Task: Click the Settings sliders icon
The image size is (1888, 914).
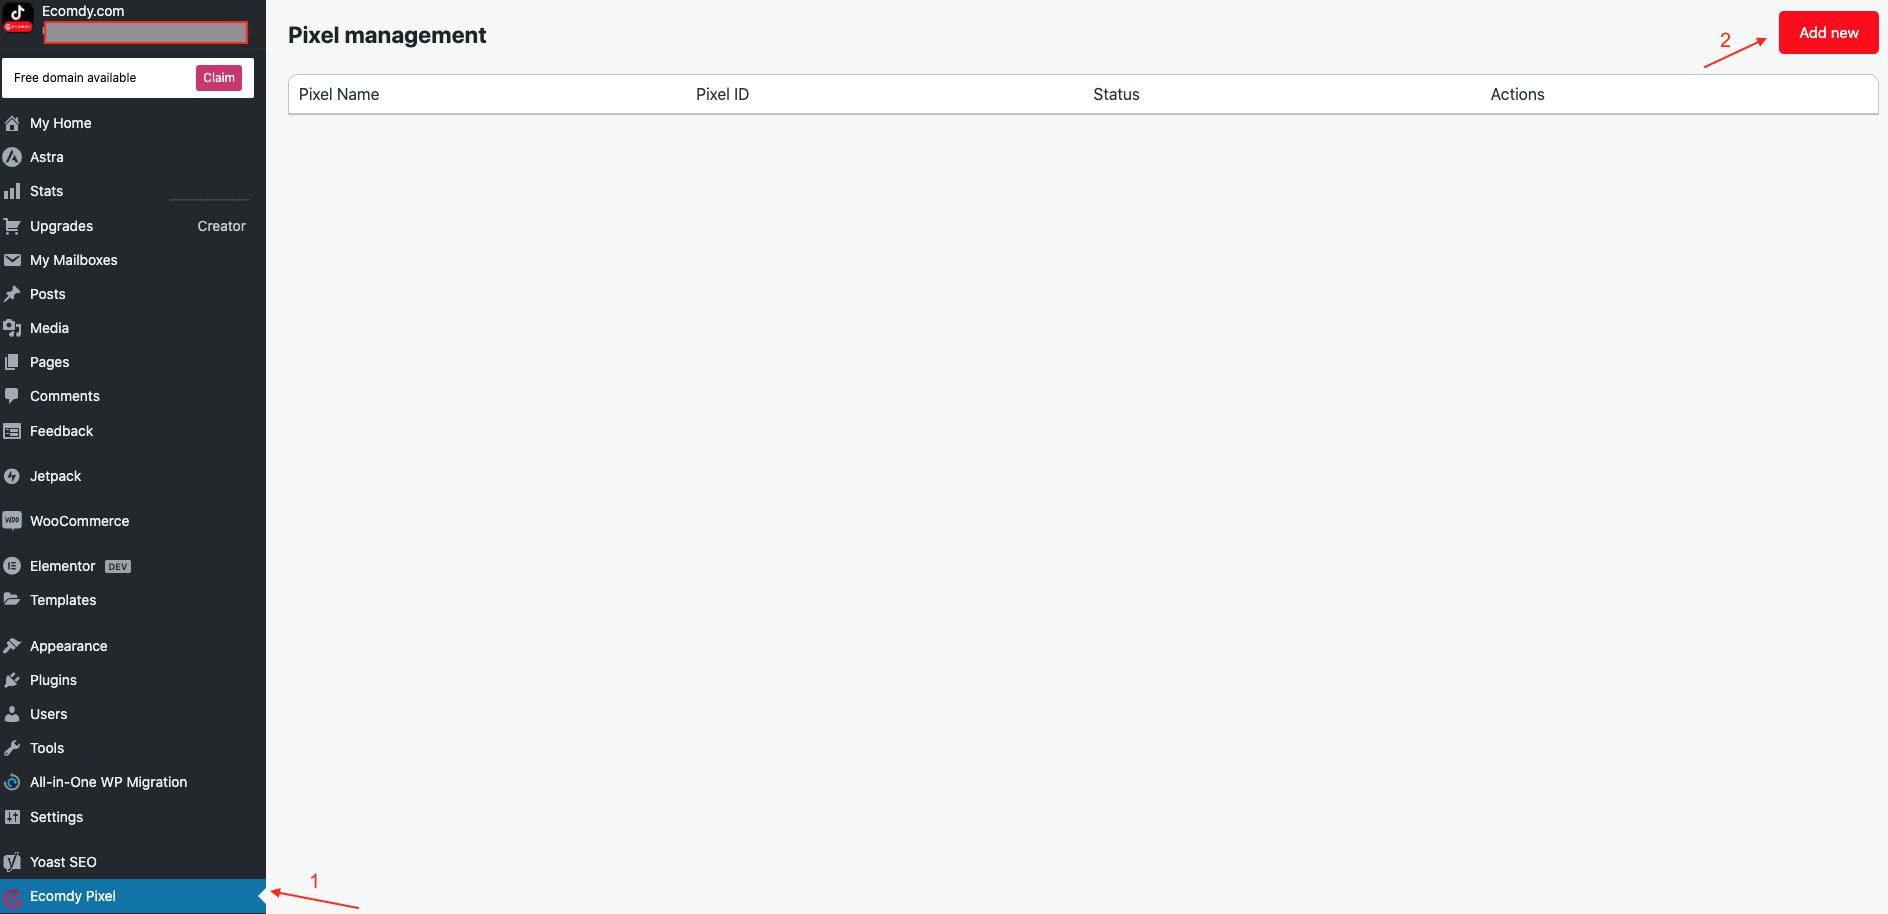Action: coord(12,817)
